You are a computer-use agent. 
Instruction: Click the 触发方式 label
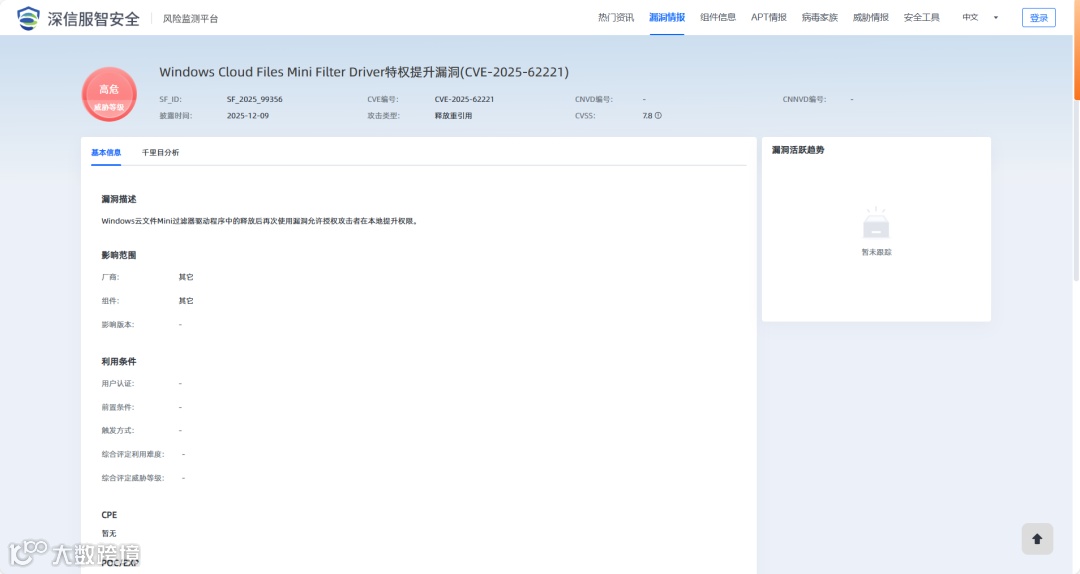[118, 431]
